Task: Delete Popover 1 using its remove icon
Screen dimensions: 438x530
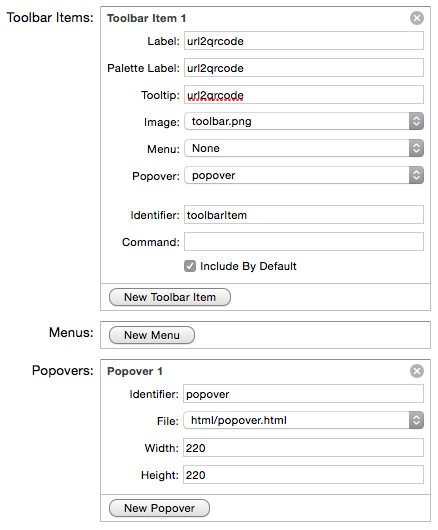Action: point(417,371)
